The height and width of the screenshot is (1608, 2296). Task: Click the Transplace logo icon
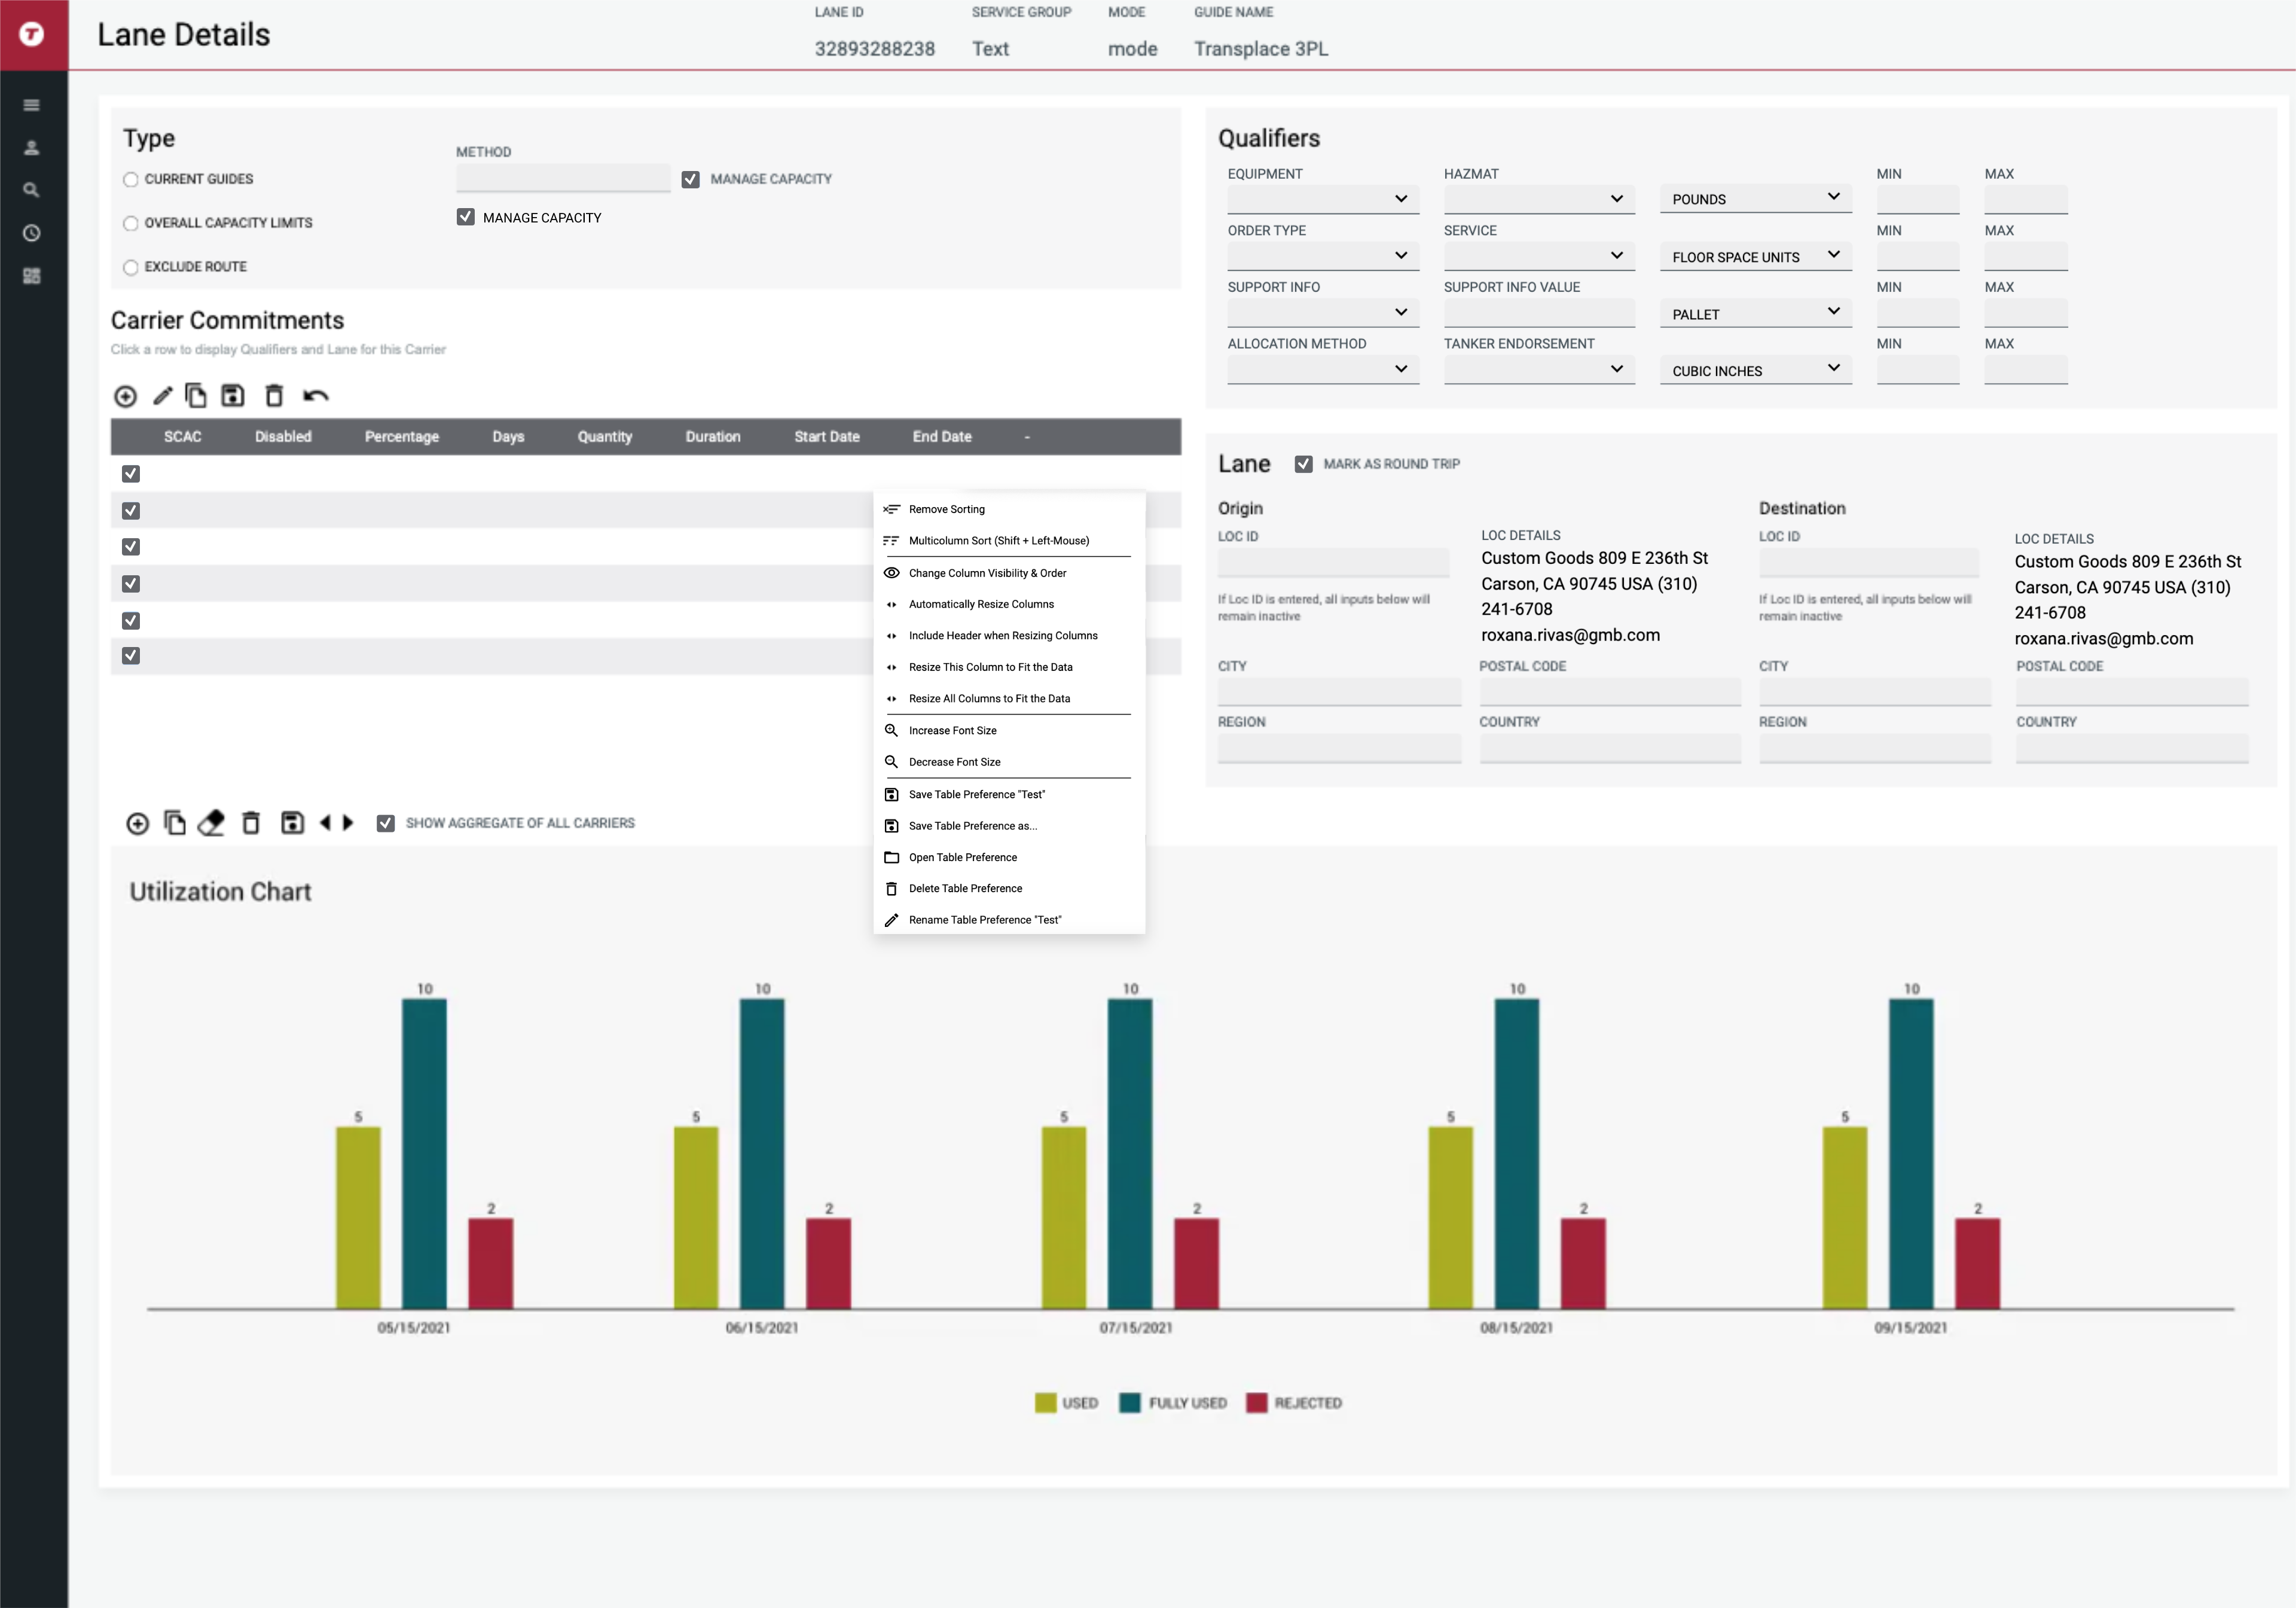point(32,34)
